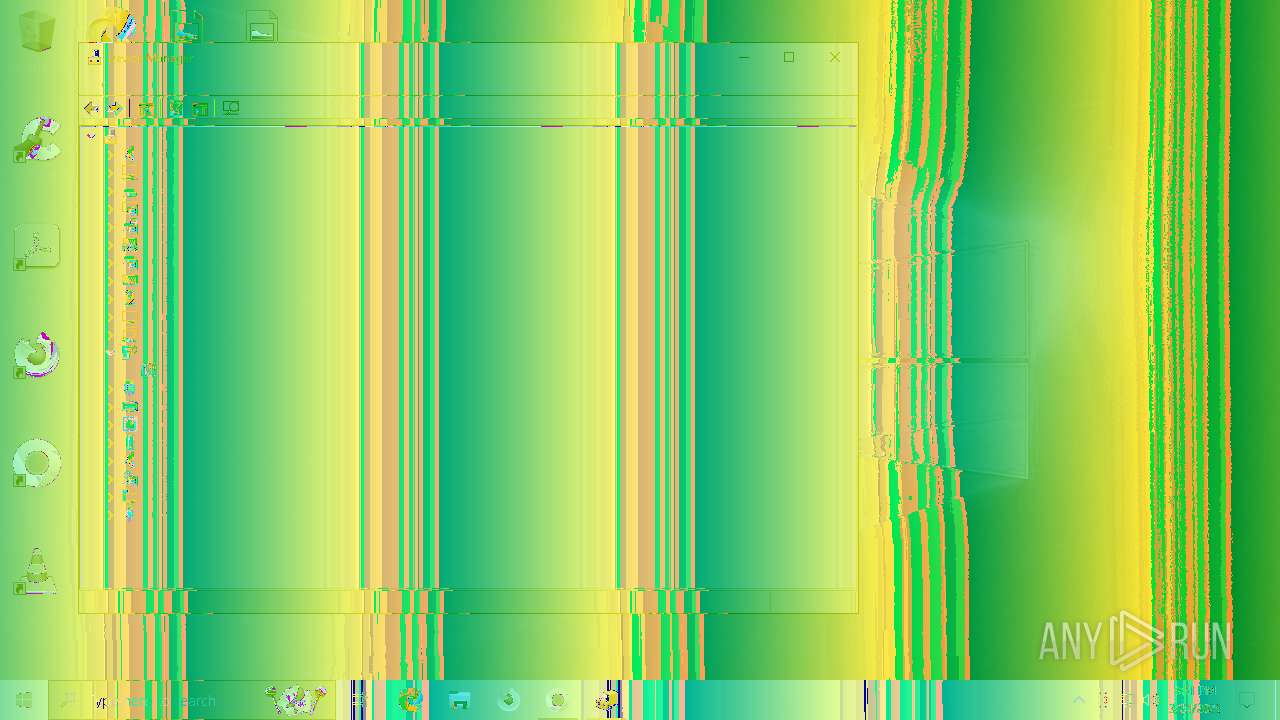Open the VLC media player desktop shortcut
This screenshot has height=720, width=1280.
tap(37, 571)
